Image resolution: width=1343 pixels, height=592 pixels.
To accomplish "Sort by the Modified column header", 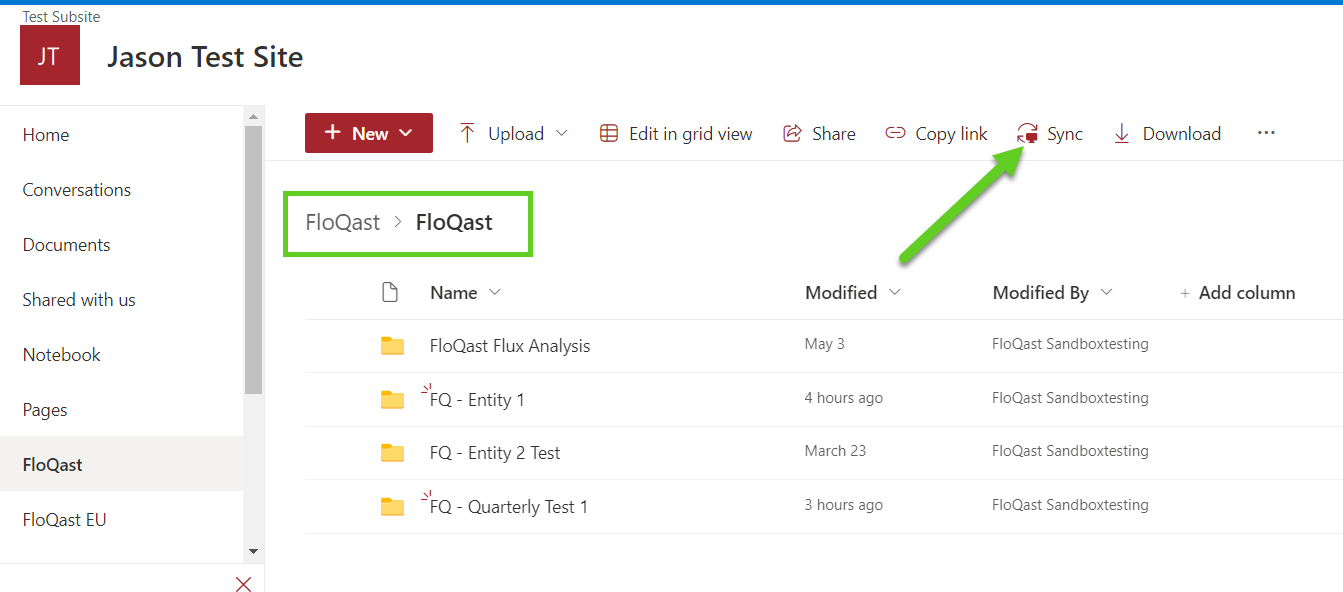I will (x=841, y=293).
